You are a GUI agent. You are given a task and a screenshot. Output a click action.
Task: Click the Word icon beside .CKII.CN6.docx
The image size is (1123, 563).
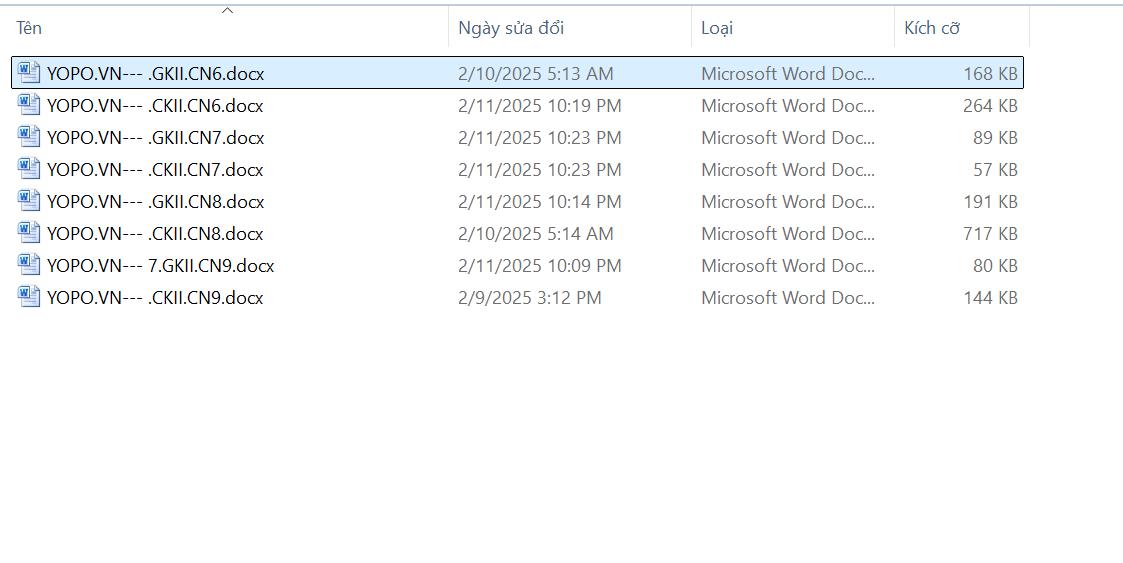29,105
